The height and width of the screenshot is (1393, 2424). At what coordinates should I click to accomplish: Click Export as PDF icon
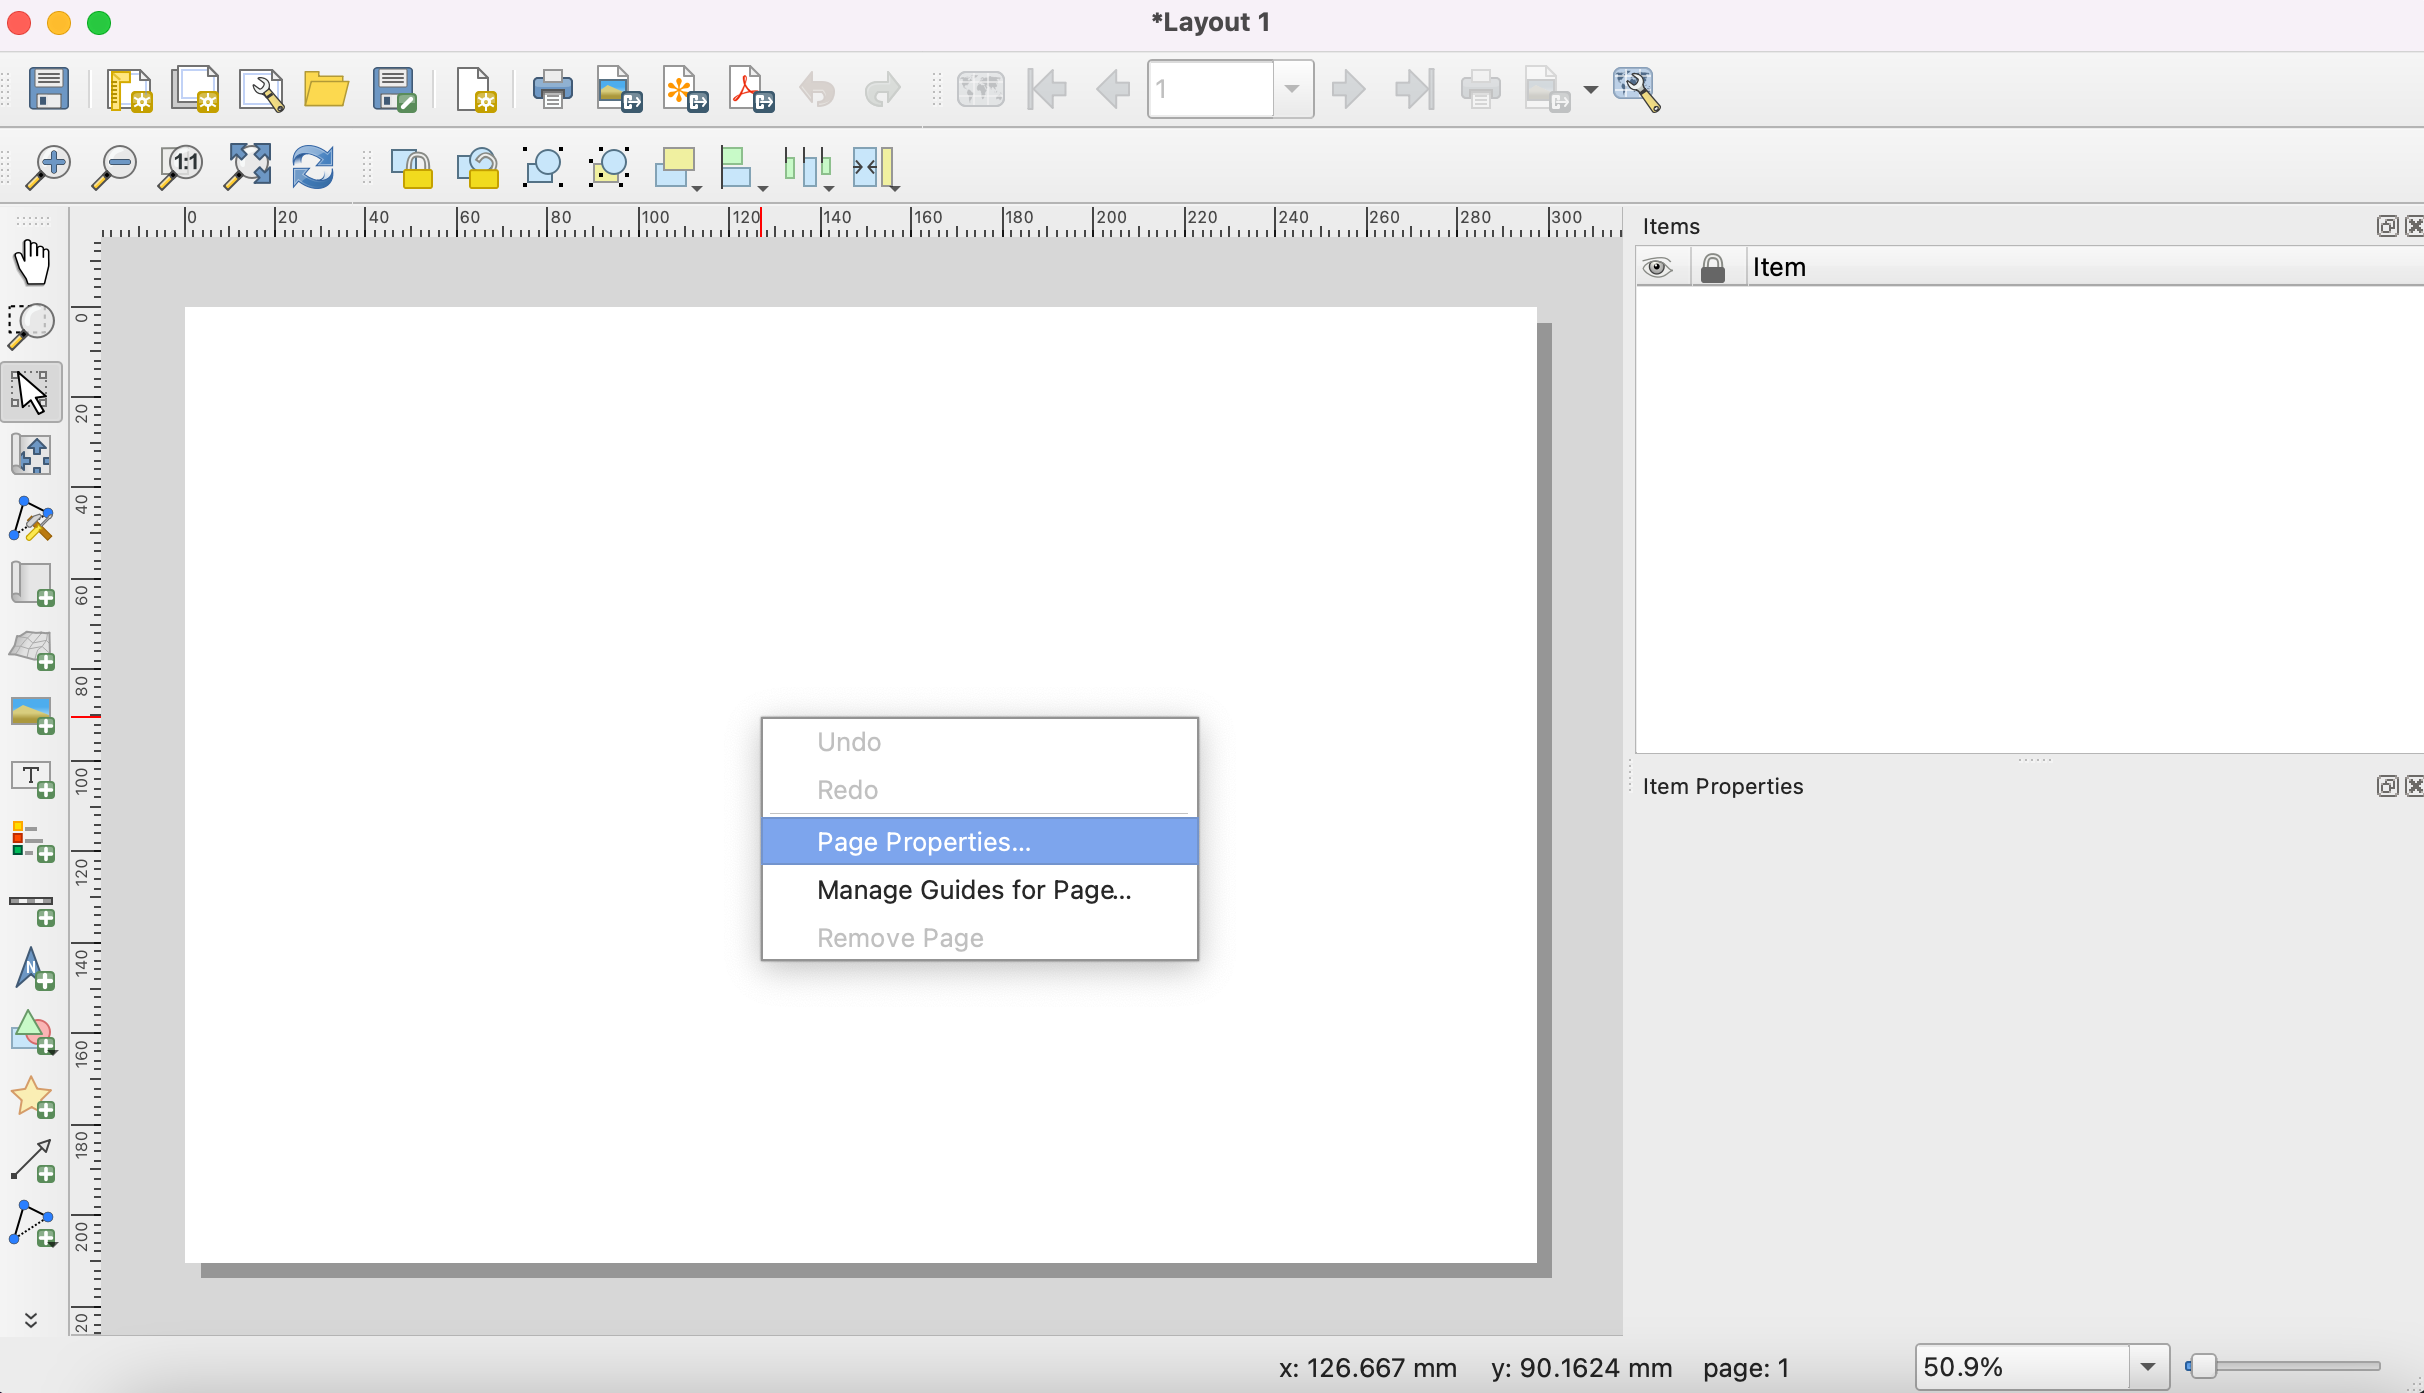coord(750,89)
